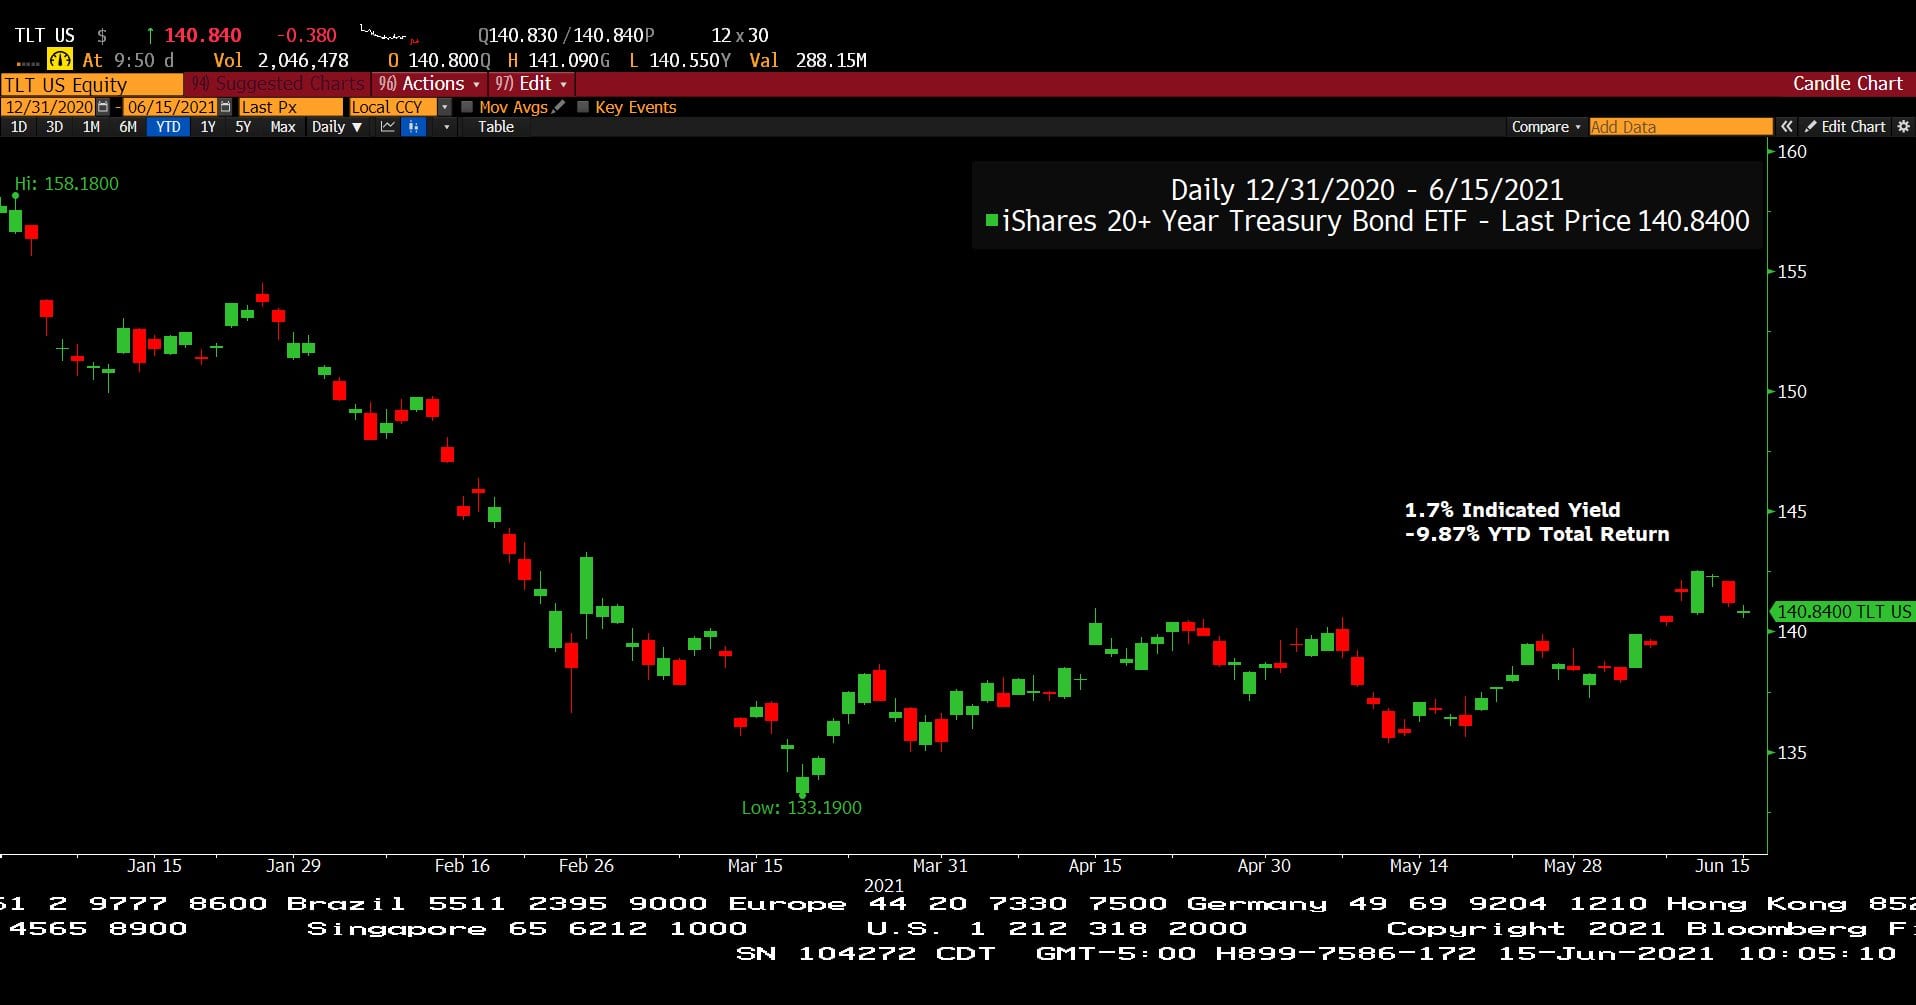Click the 145 price axis label

(x=1791, y=512)
